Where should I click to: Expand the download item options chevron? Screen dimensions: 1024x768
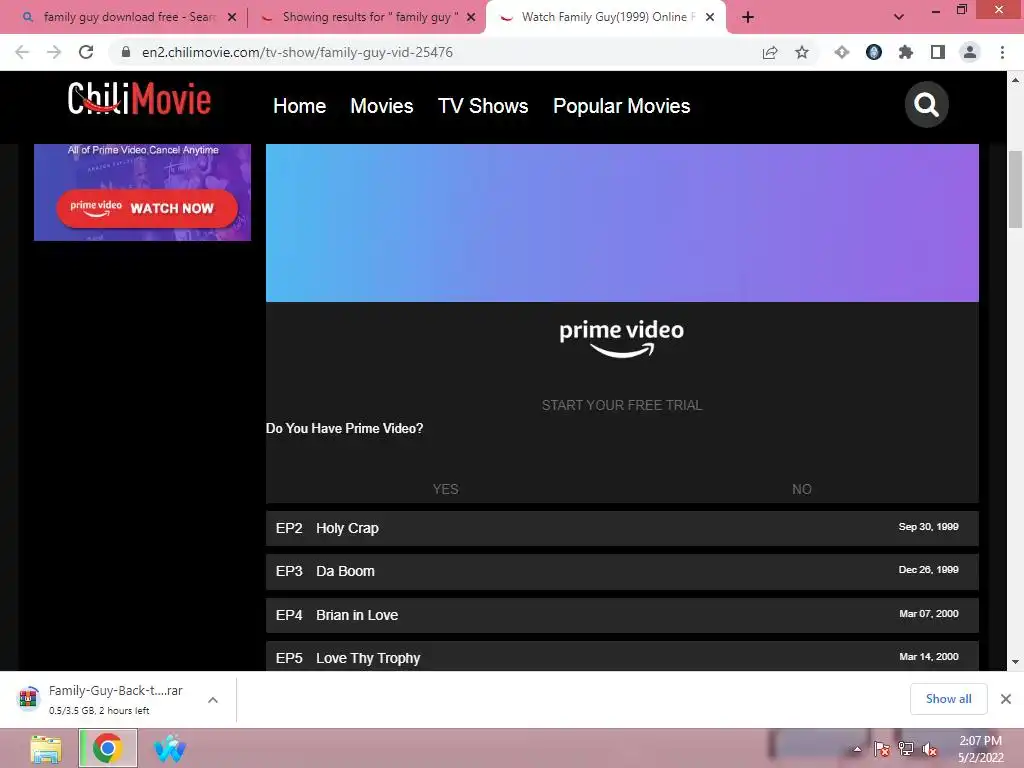tap(212, 699)
